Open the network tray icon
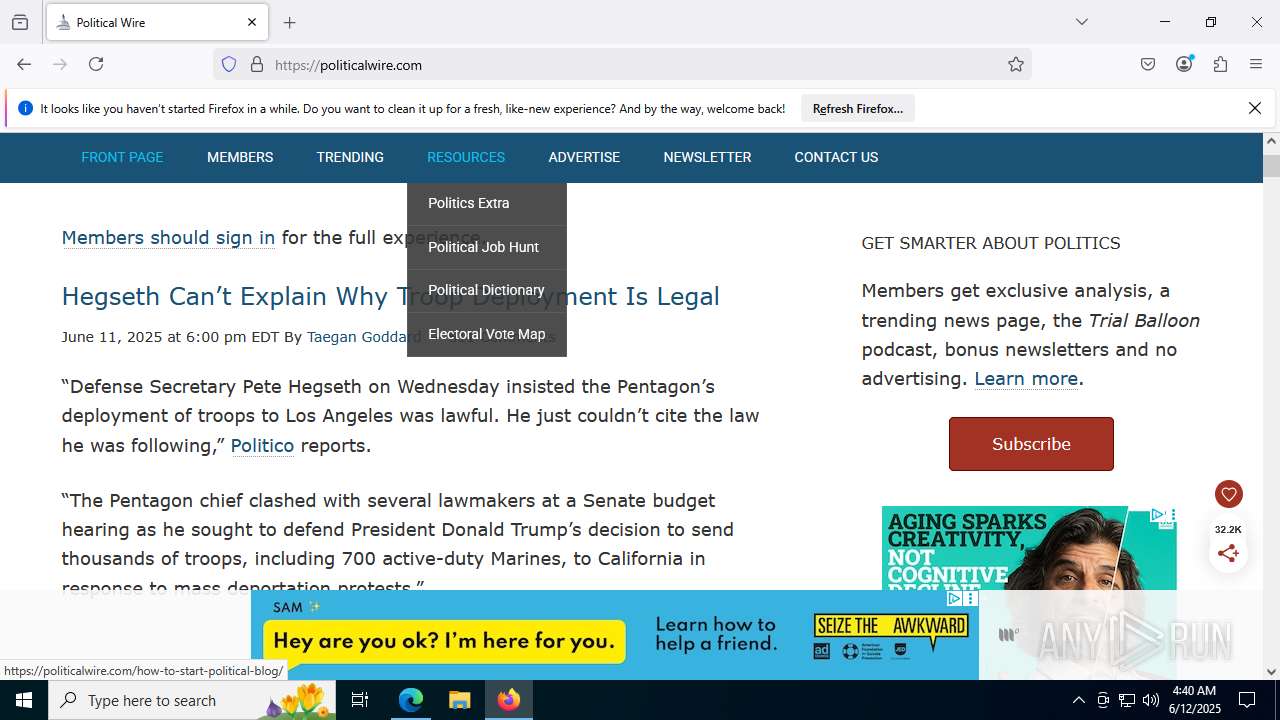 pos(1127,700)
